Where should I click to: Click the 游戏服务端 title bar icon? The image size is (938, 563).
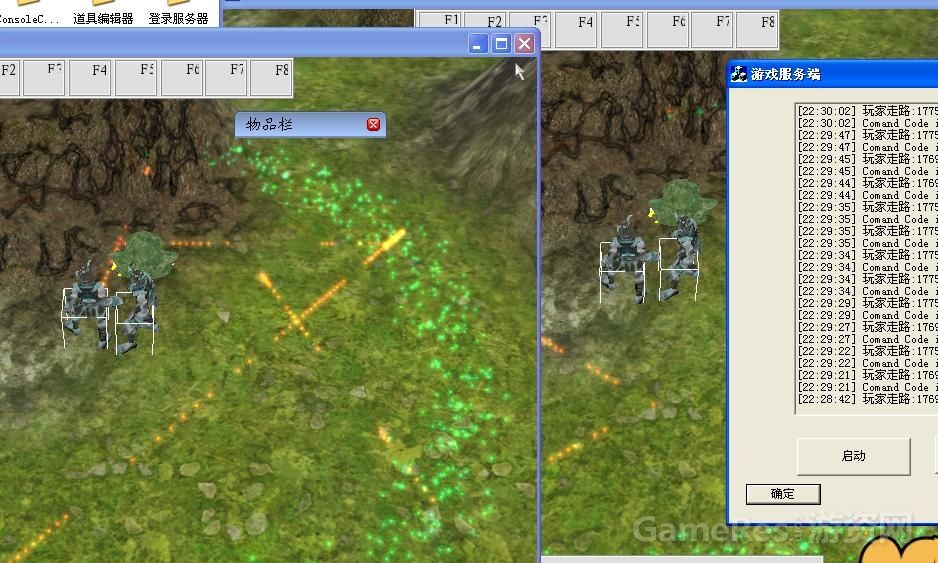click(x=739, y=74)
